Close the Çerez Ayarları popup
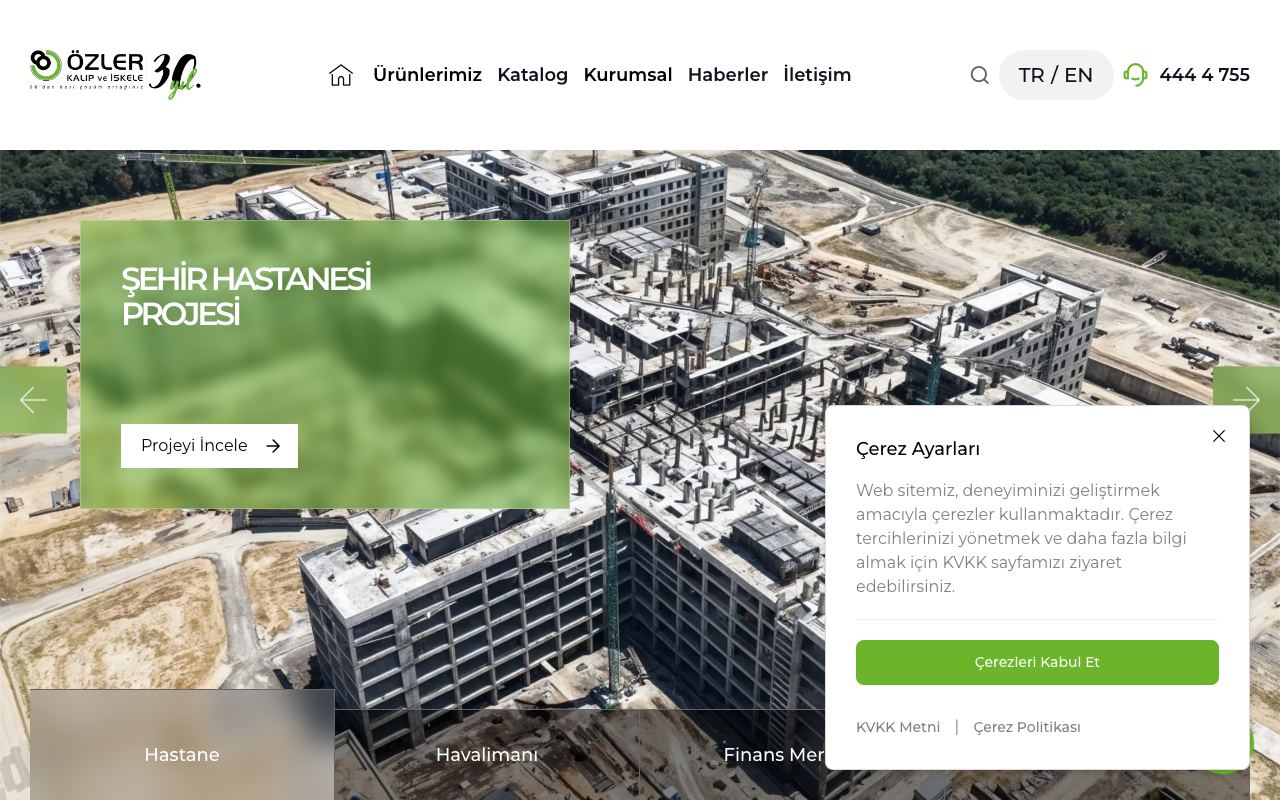Screen dimensions: 1280x800 point(1218,436)
